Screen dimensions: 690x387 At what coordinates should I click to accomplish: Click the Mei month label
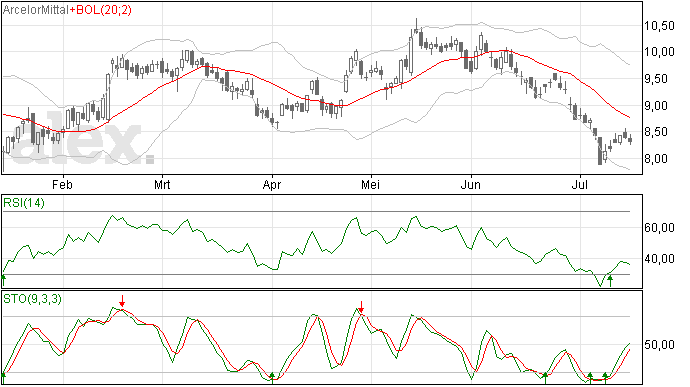(371, 184)
